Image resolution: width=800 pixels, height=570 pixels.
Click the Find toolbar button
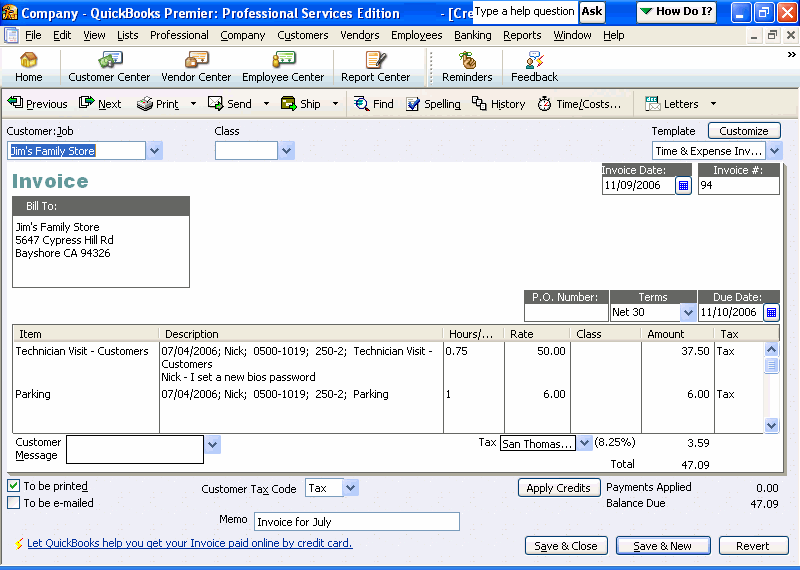(x=374, y=104)
